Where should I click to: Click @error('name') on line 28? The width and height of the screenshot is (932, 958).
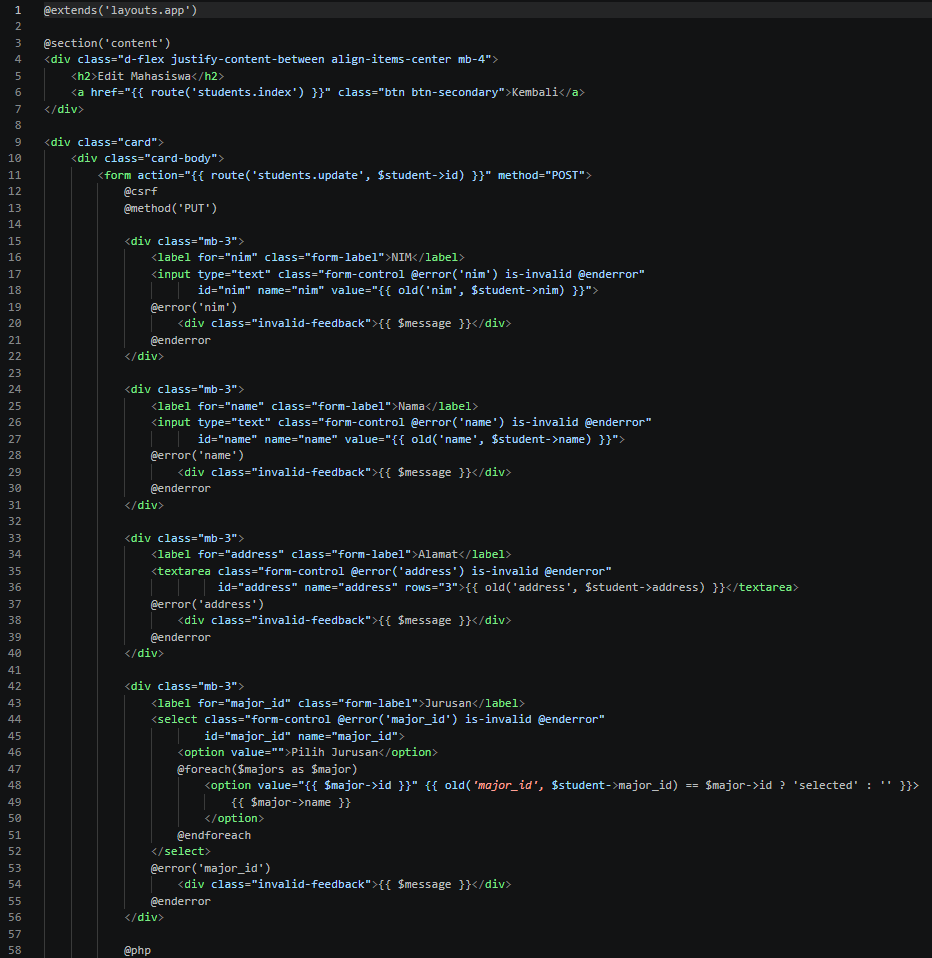[x=197, y=455]
